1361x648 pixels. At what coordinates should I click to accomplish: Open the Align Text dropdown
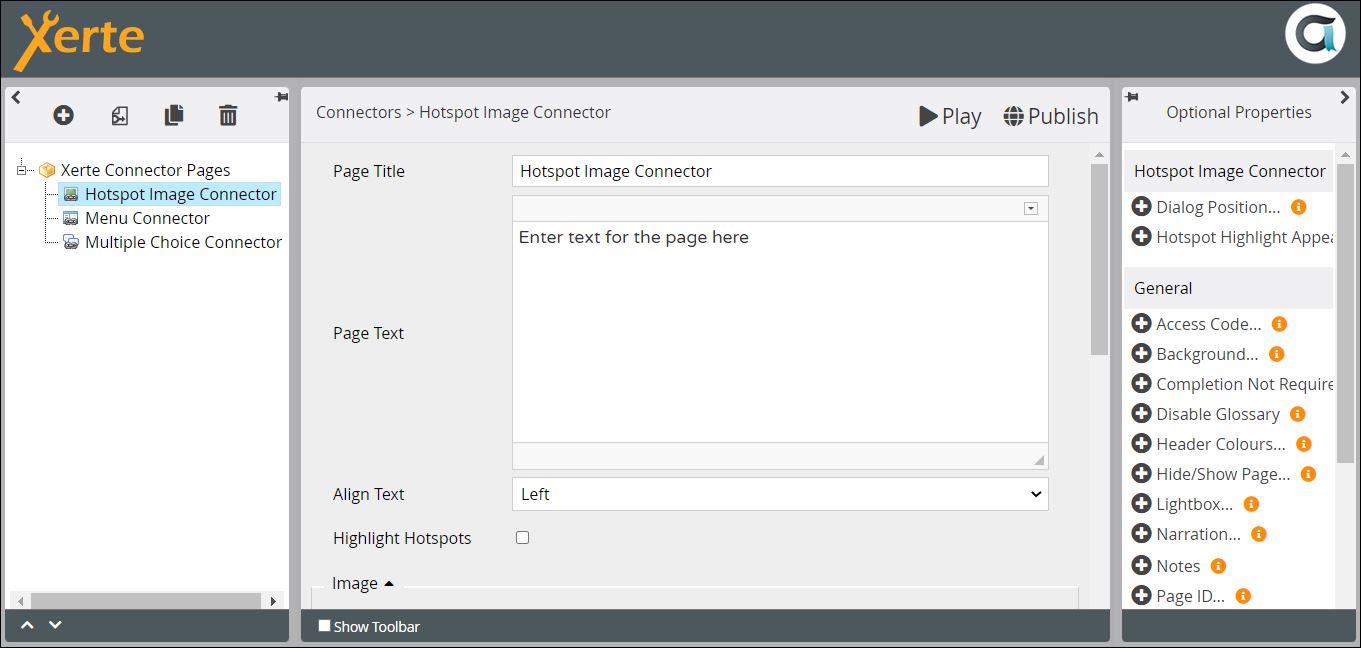(780, 494)
